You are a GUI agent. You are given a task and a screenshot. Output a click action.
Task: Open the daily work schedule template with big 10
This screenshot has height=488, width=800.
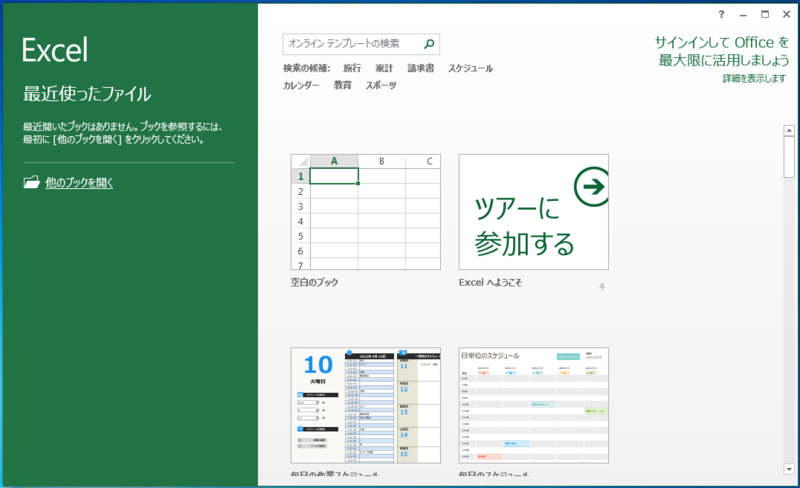click(x=365, y=405)
